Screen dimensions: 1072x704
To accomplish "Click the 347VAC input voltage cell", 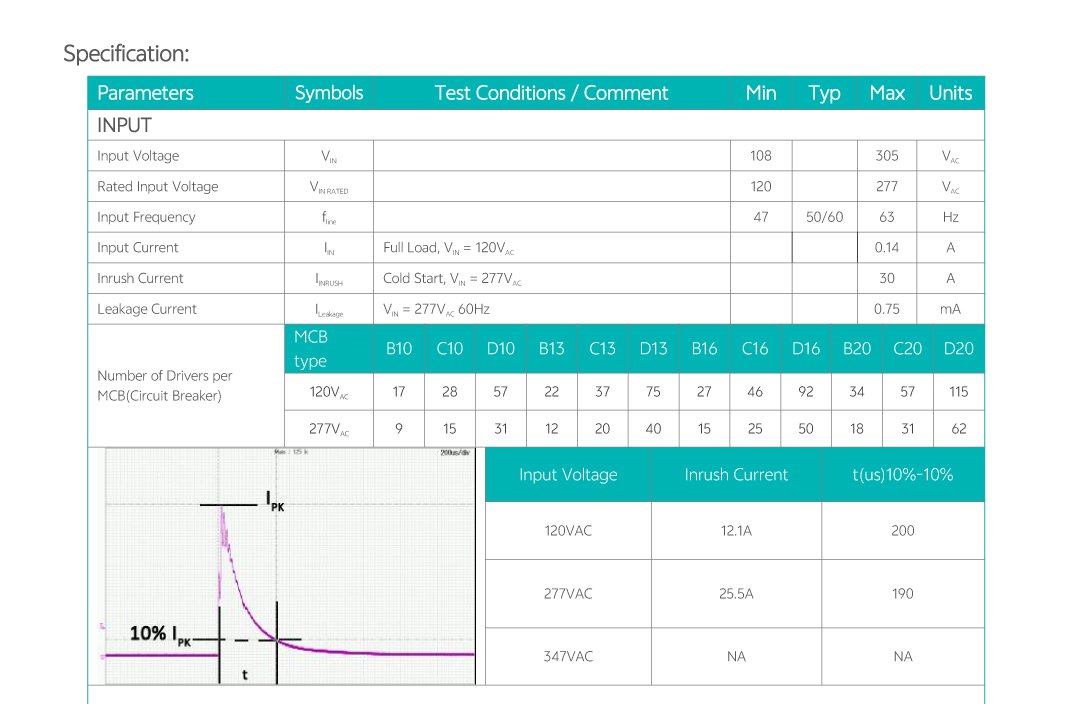I will 568,657.
